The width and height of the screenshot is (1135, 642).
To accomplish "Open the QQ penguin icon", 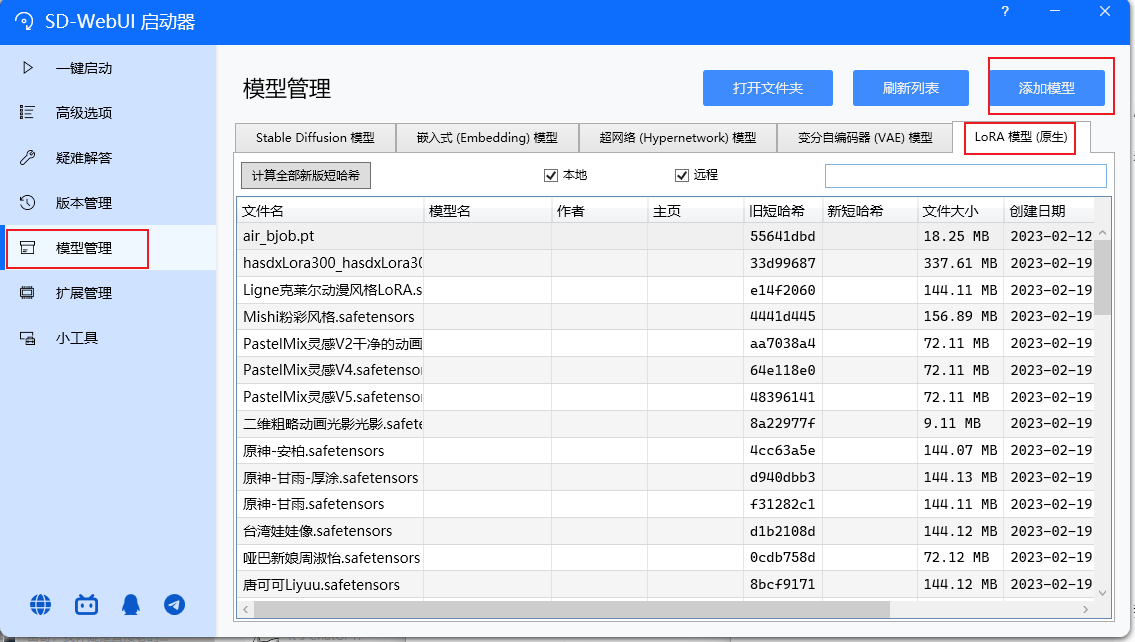I will pyautogui.click(x=131, y=604).
